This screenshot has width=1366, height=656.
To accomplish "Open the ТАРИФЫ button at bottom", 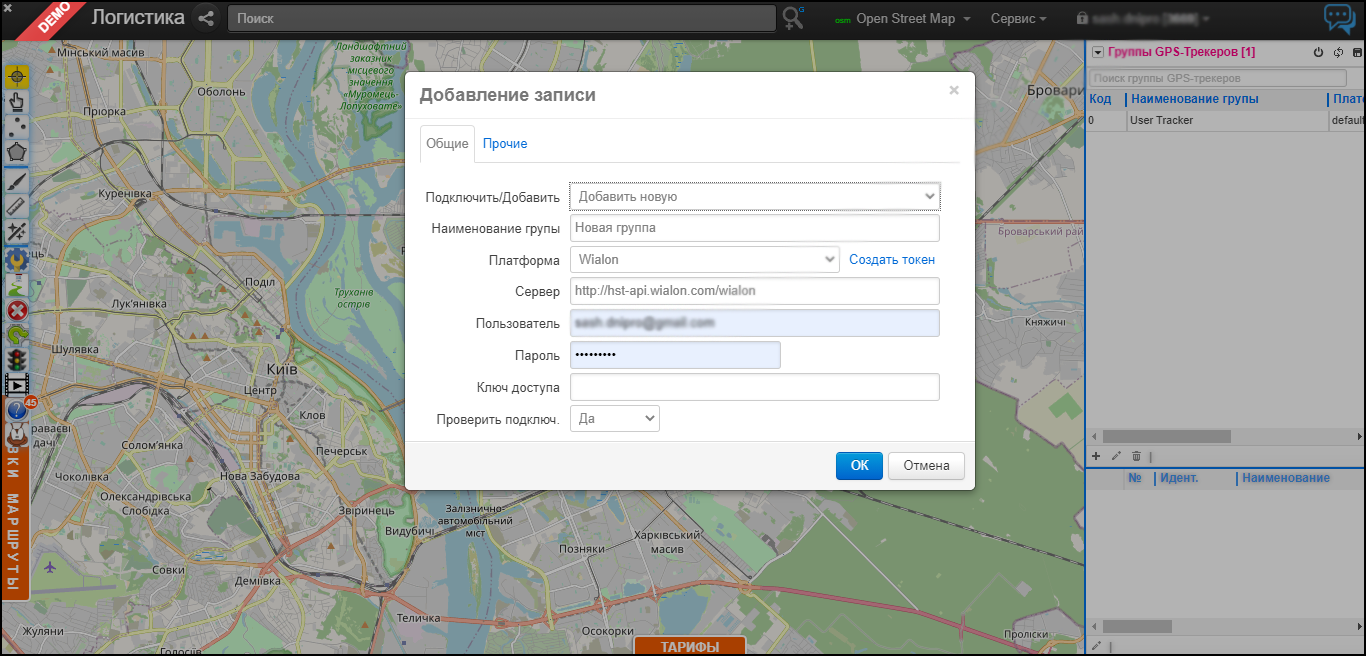I will tap(690, 647).
